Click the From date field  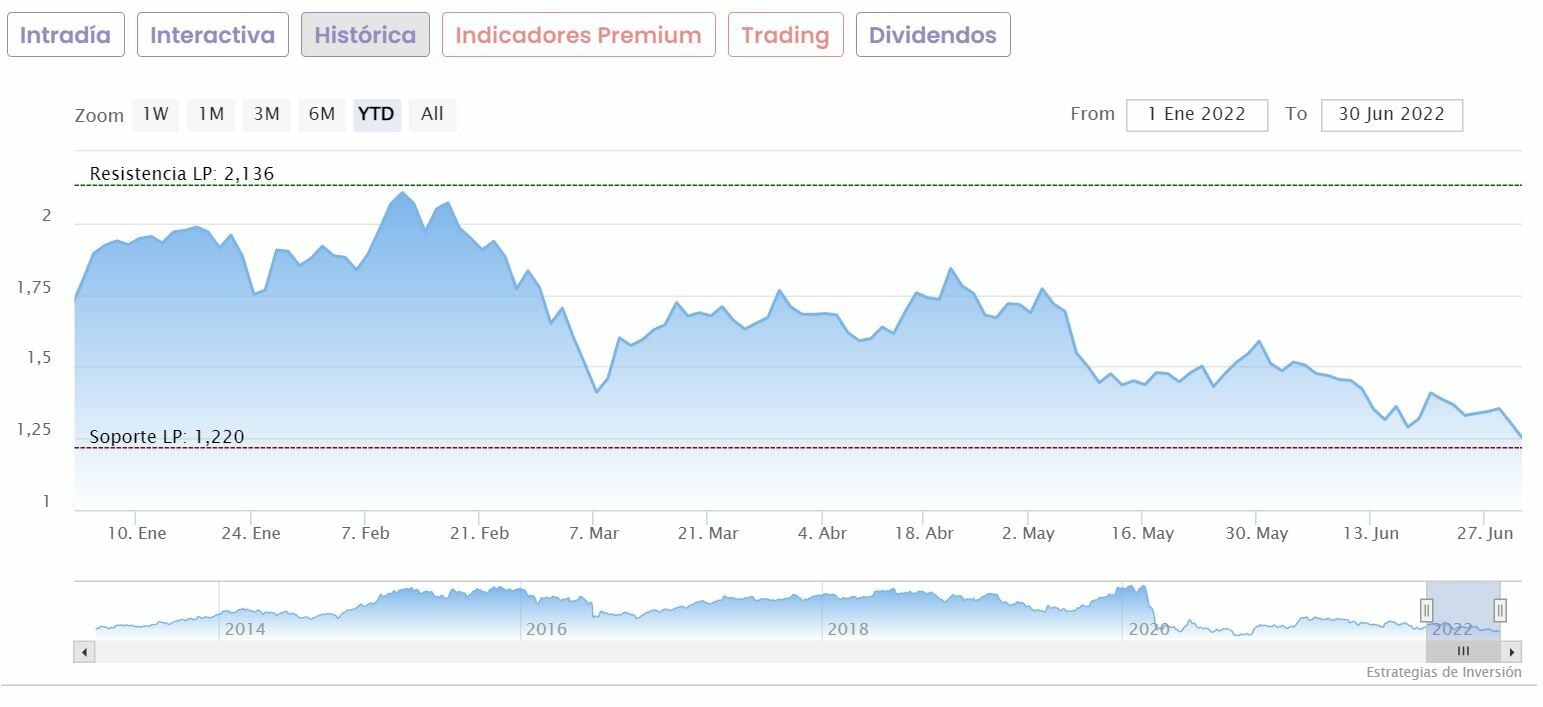pos(1196,114)
